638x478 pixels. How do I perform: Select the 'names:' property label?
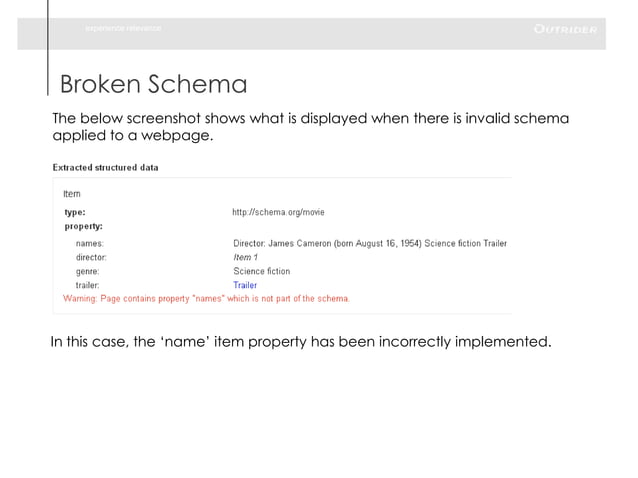pyautogui.click(x=90, y=243)
